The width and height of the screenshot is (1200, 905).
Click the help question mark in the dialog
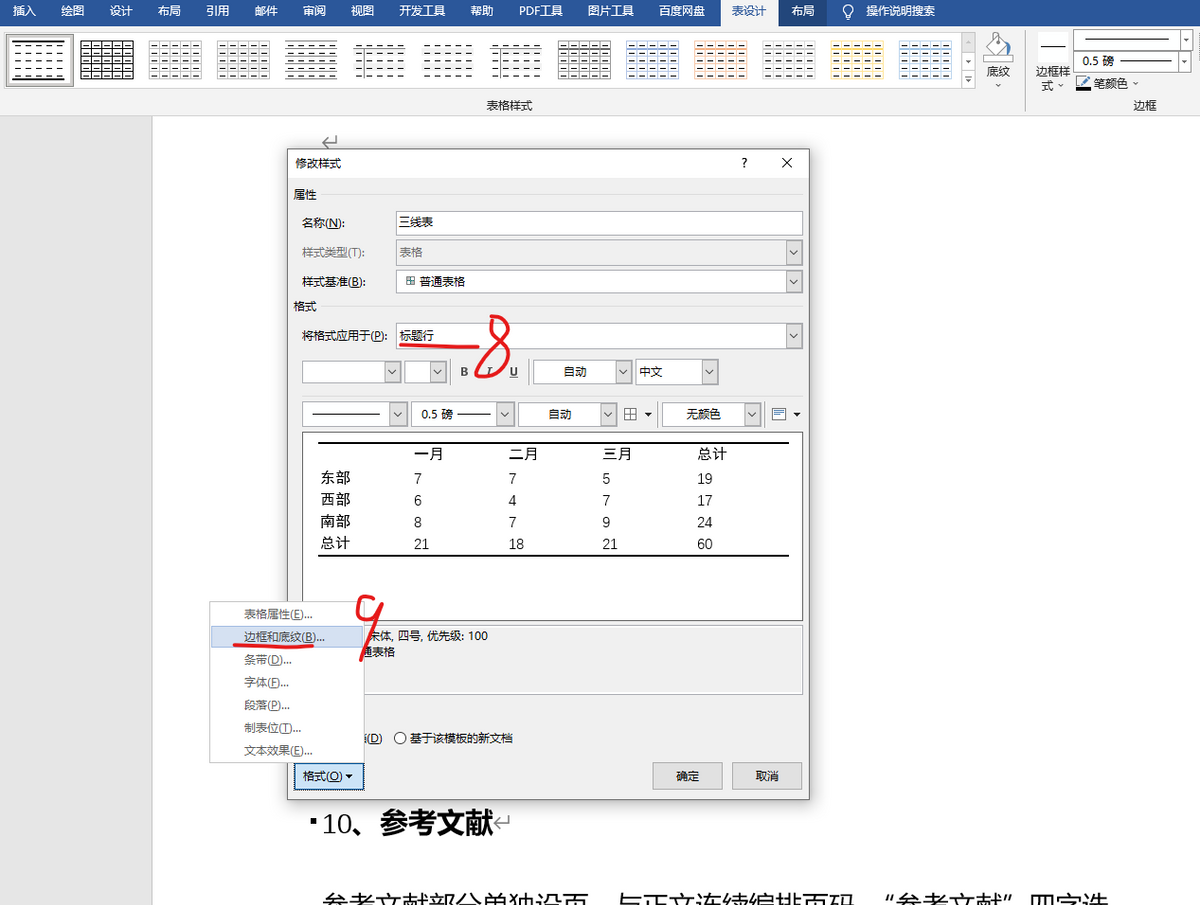[x=744, y=163]
